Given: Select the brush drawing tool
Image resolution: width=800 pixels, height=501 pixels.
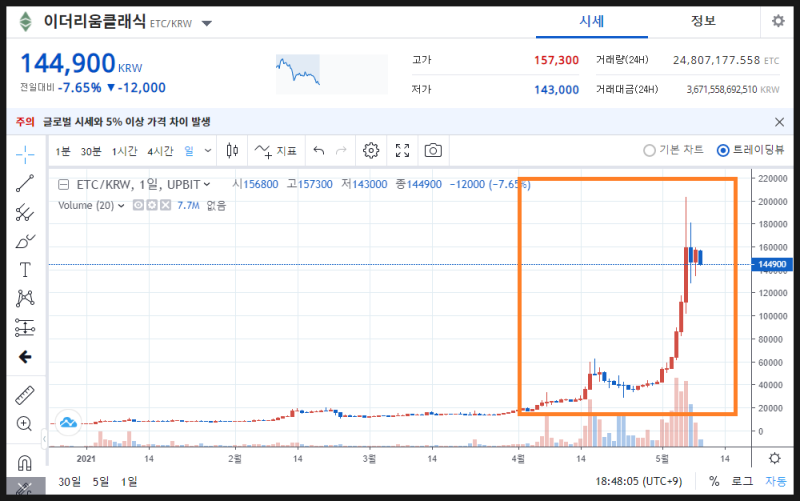Looking at the screenshot, I should [24, 241].
